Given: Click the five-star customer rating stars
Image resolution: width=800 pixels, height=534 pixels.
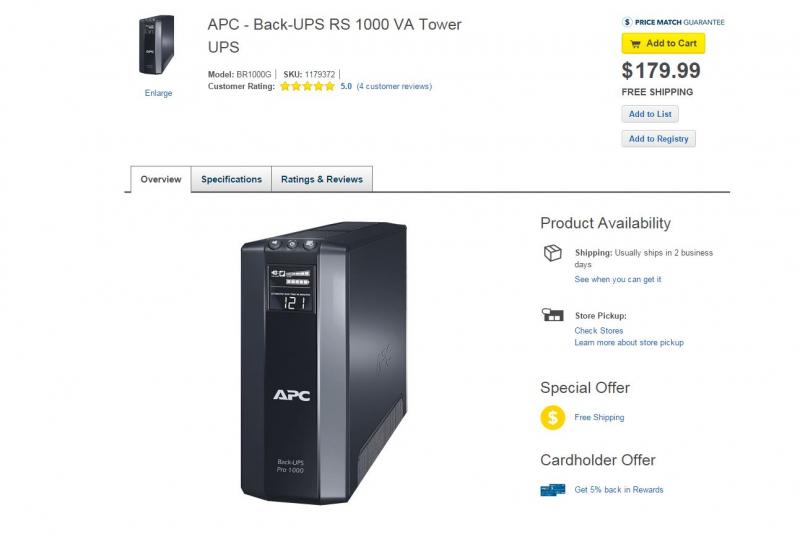Looking at the screenshot, I should click(307, 86).
